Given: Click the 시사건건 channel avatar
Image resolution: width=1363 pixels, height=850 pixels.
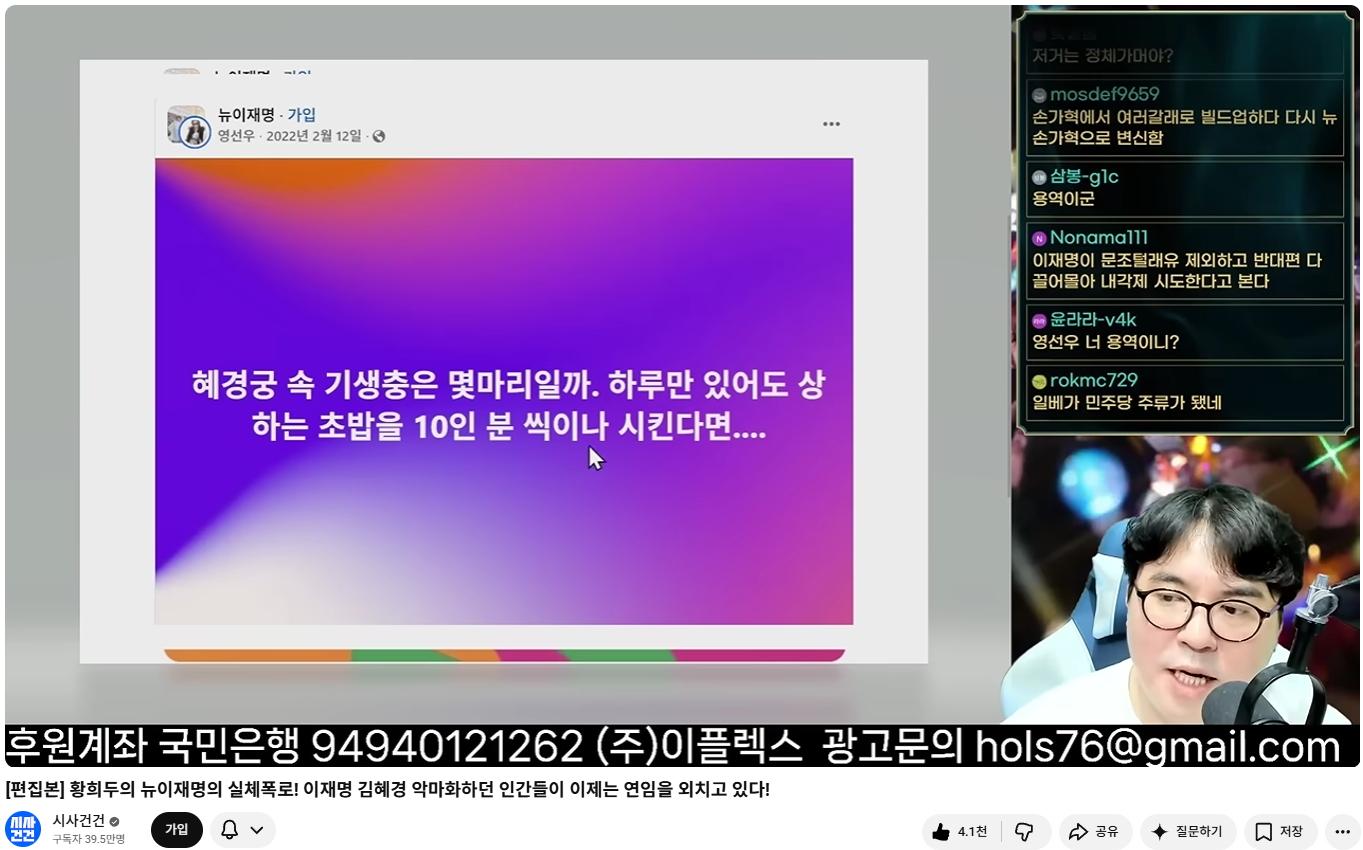Looking at the screenshot, I should coord(23,830).
